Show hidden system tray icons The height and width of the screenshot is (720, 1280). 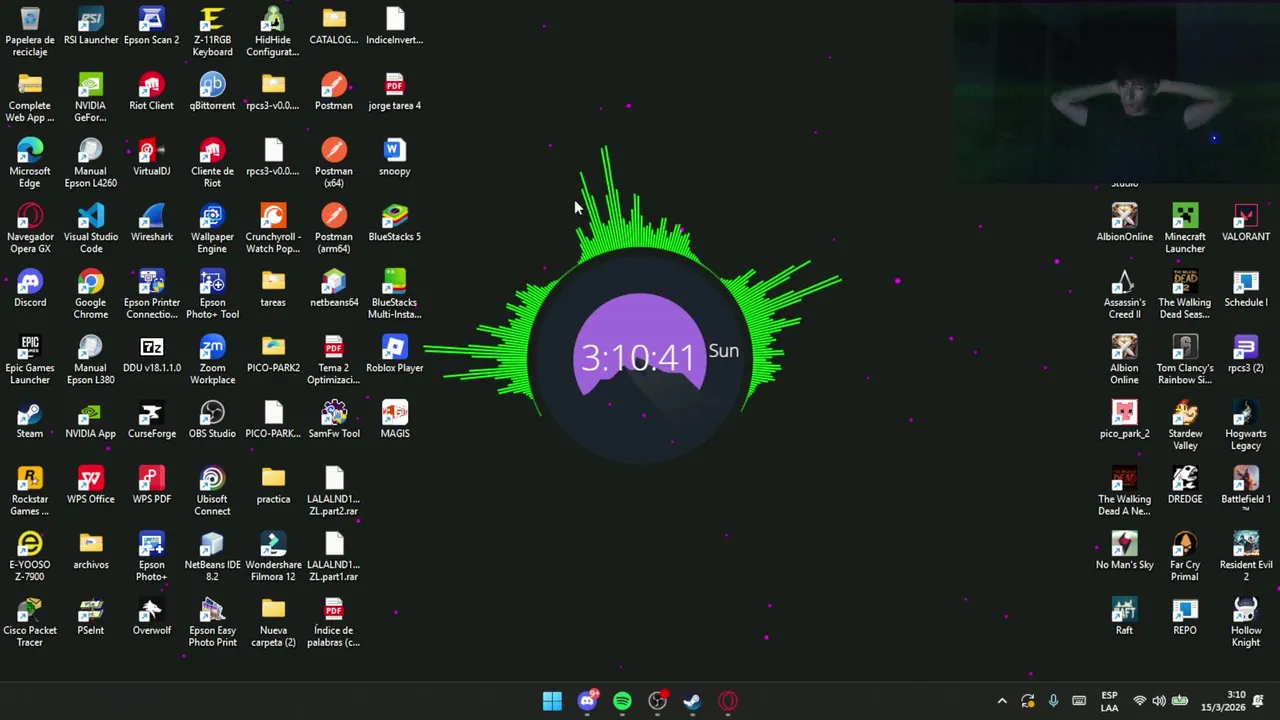(1002, 701)
